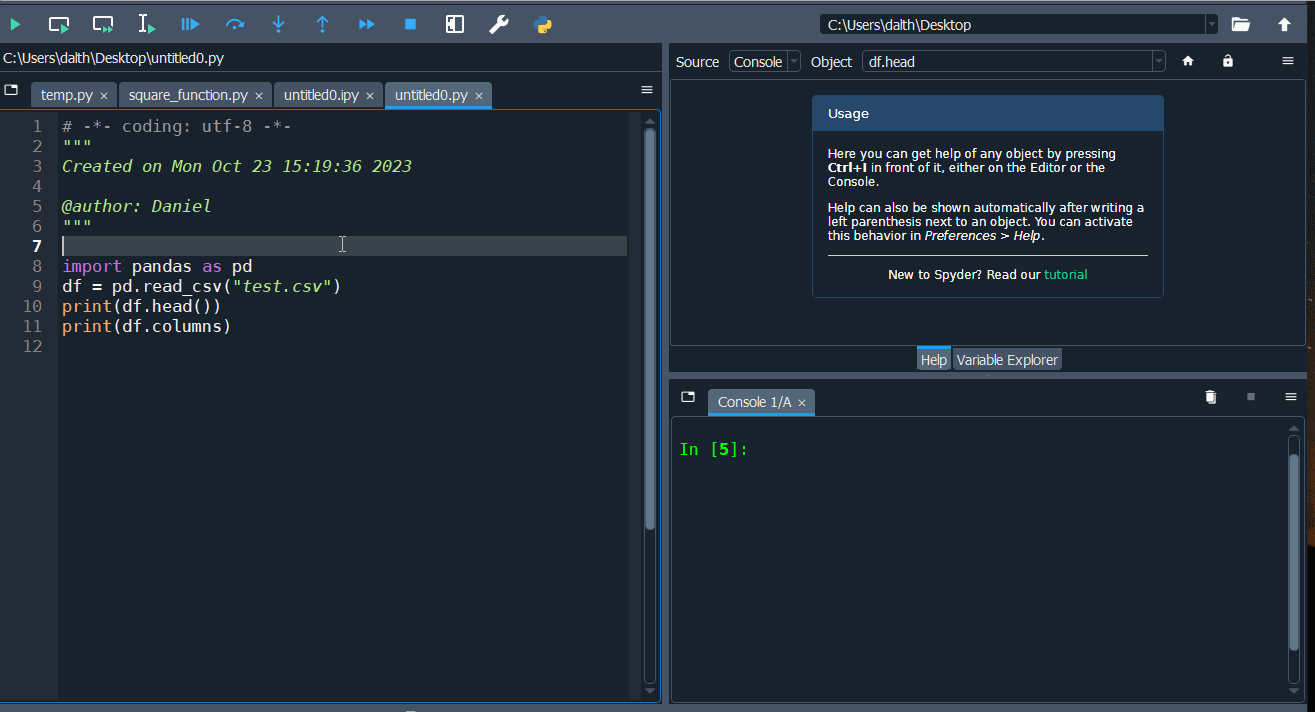This screenshot has height=712, width=1315.
Task: Step into function debug arrow down
Action: 279,24
